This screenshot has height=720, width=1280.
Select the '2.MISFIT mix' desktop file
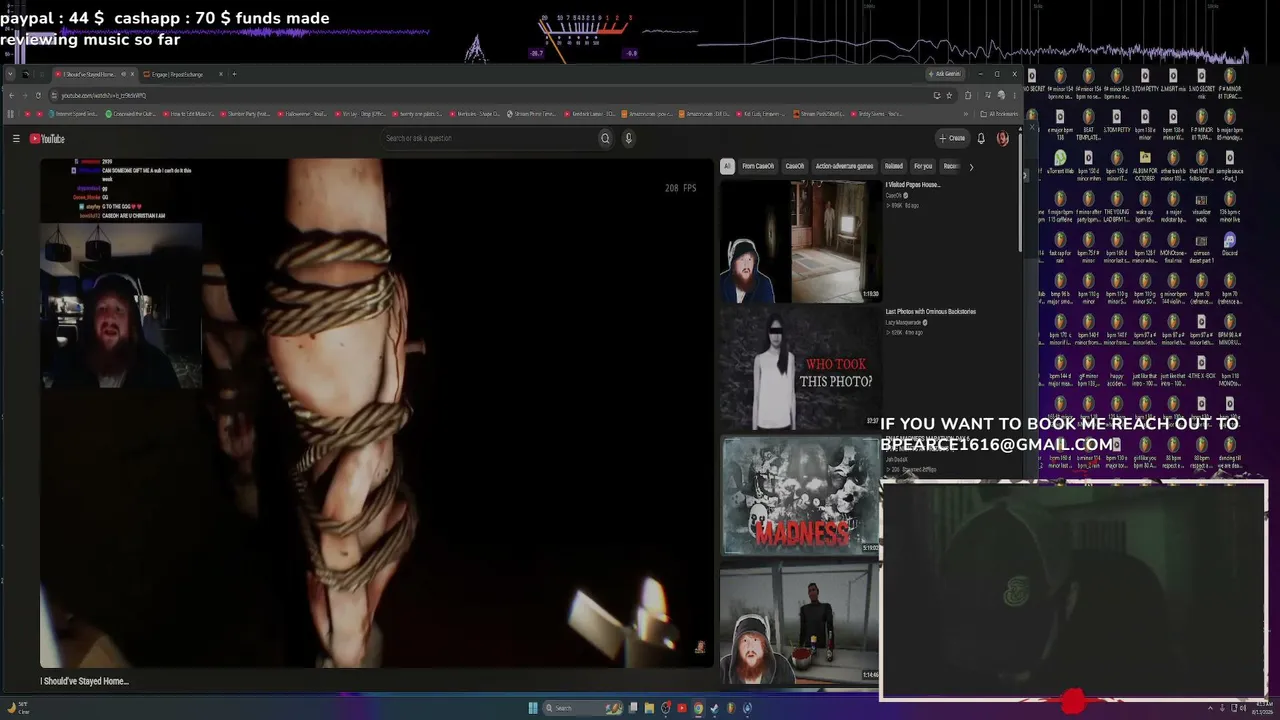pos(1173,81)
